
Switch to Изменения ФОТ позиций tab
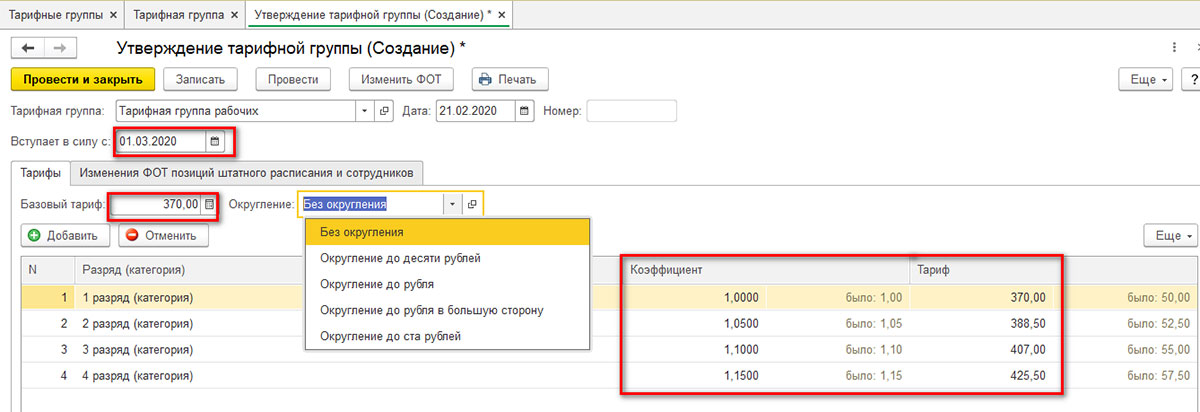250,173
